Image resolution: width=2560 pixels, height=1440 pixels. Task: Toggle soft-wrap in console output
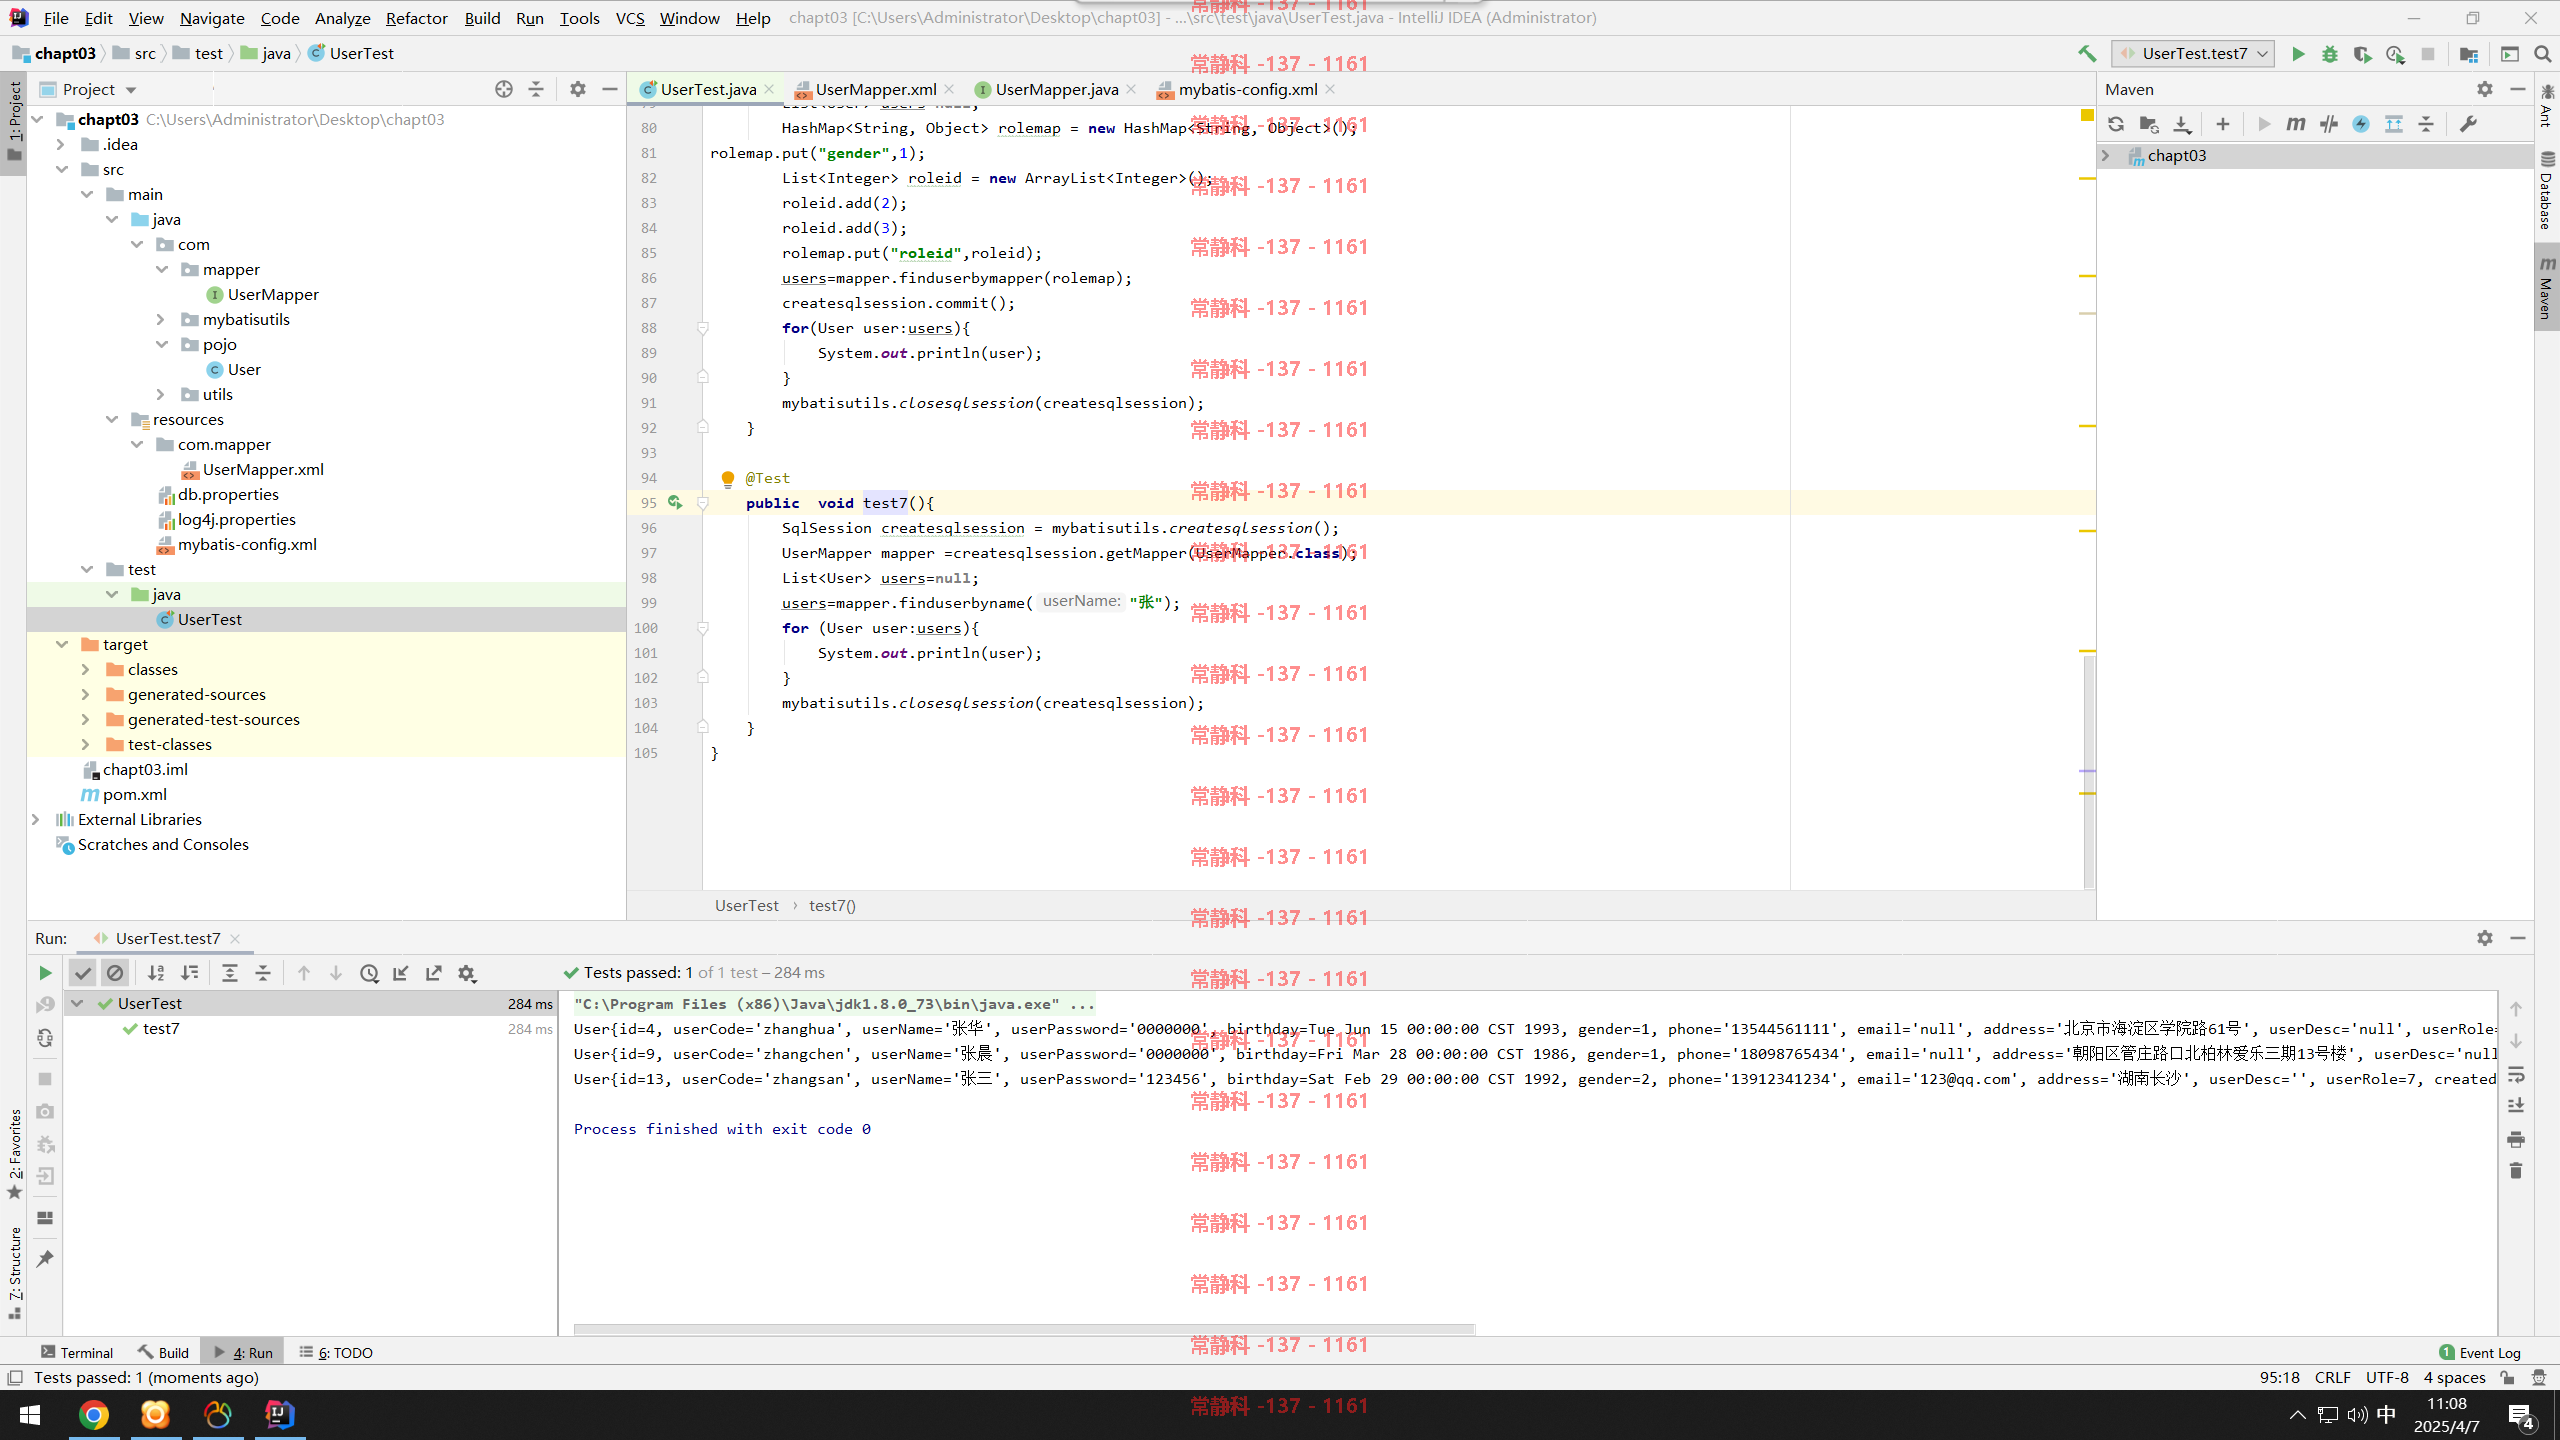point(2516,1074)
